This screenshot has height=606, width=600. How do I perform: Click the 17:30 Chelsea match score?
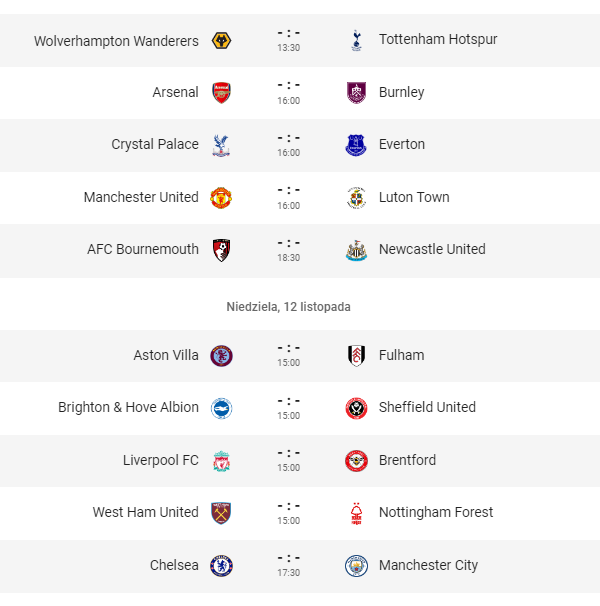[x=288, y=565]
